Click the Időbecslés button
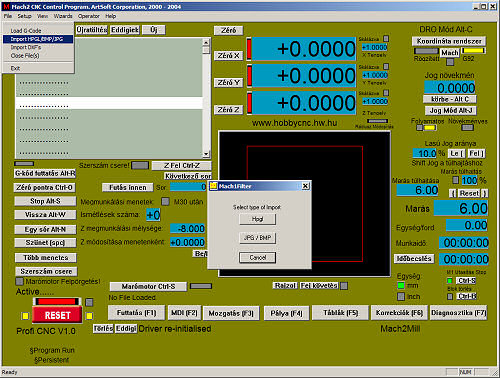Image resolution: width=500 pixels, height=378 pixels. 414,258
